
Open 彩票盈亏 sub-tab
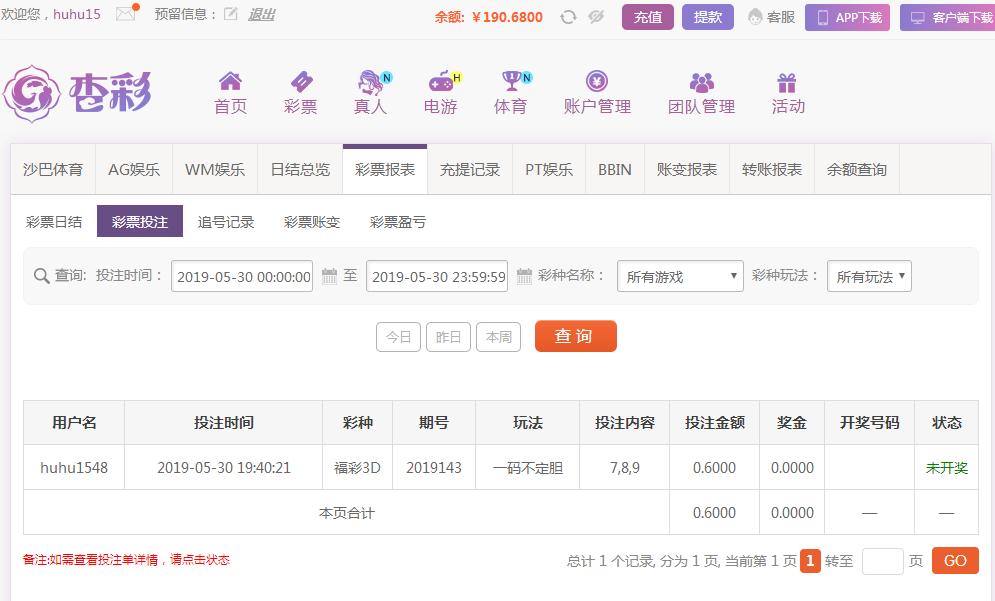point(398,221)
